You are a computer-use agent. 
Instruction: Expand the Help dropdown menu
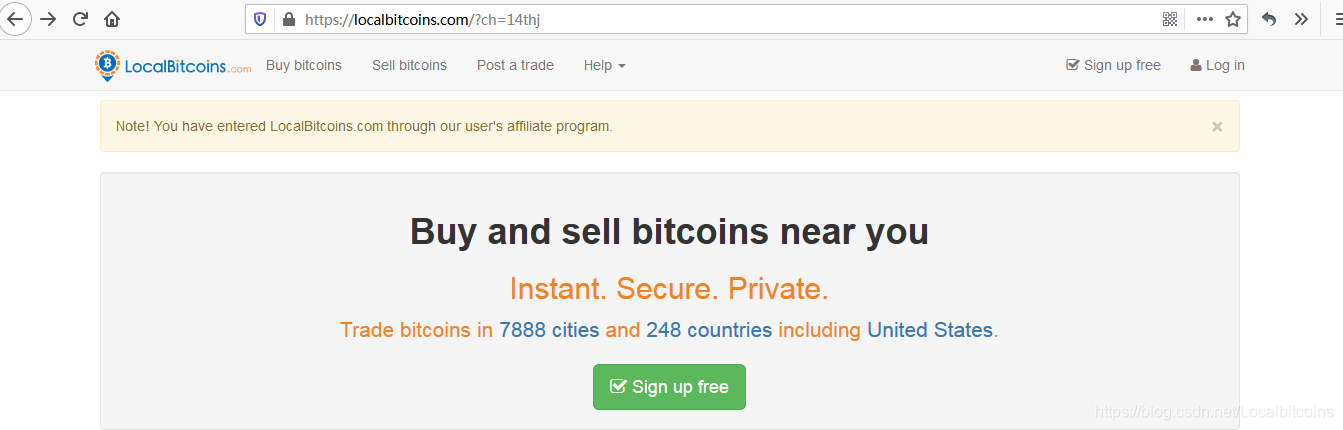point(604,65)
